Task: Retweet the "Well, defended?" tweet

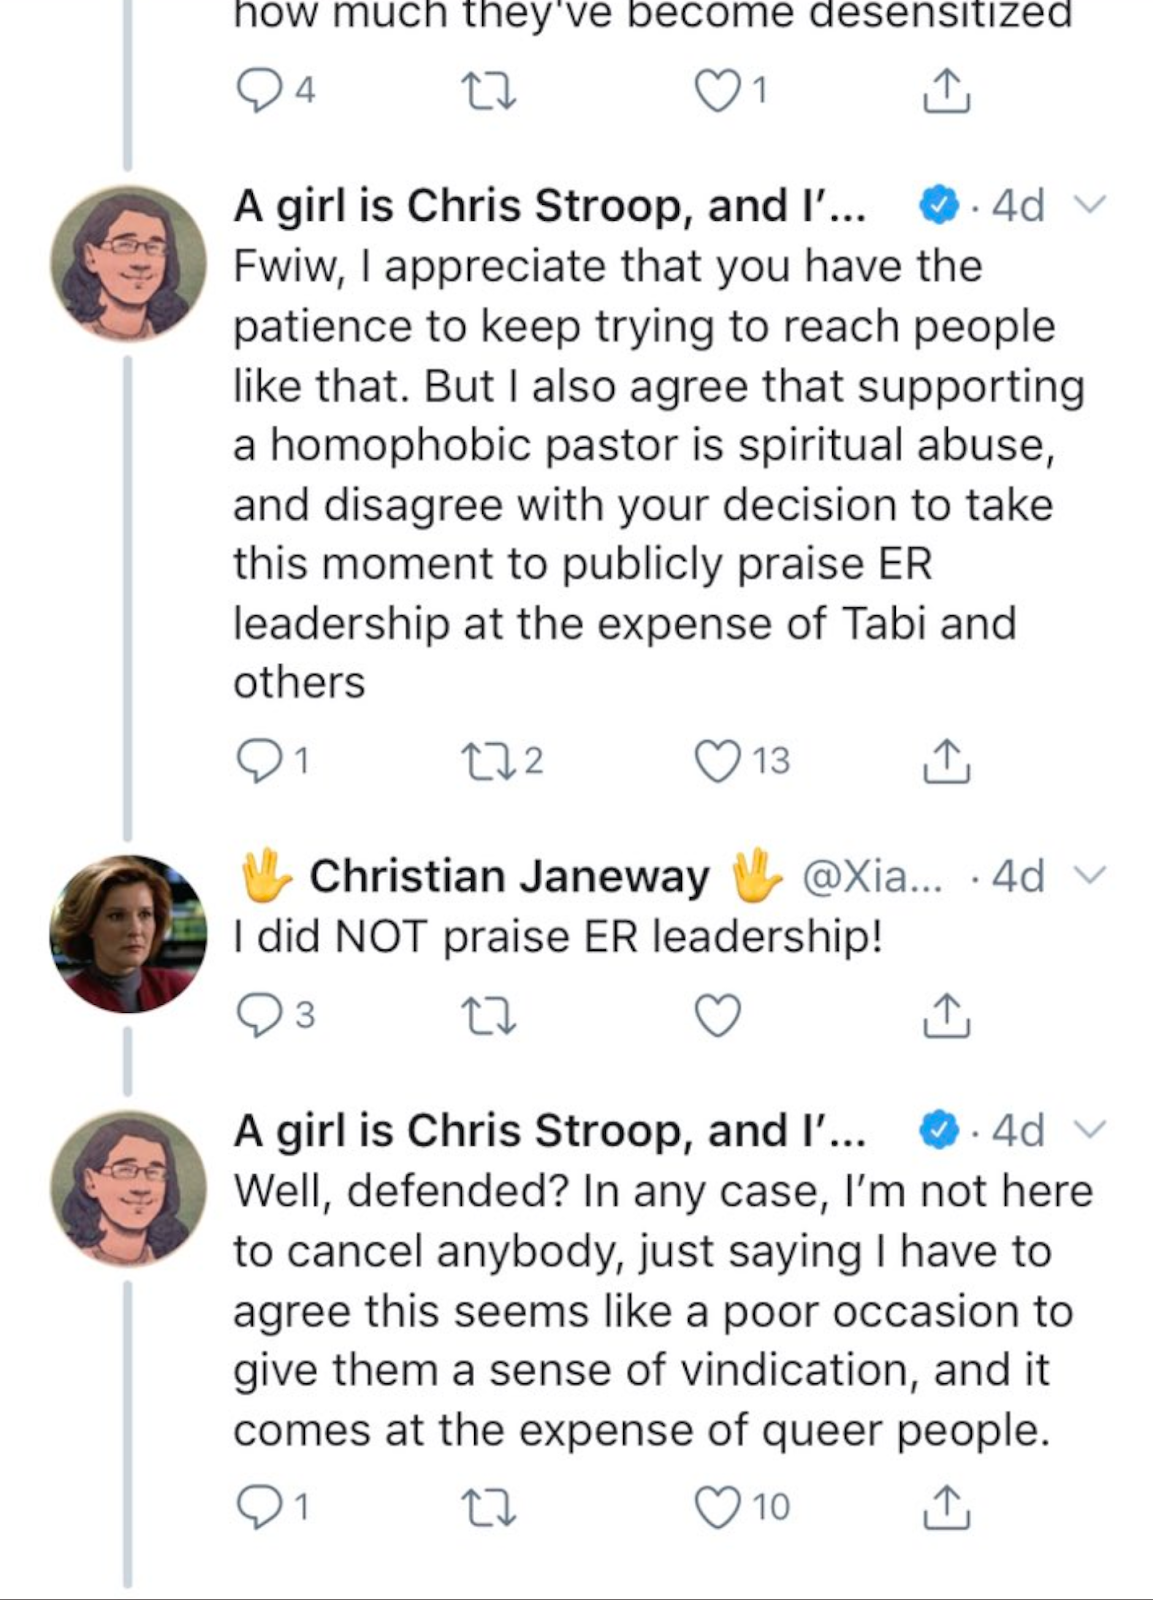Action: click(487, 1507)
